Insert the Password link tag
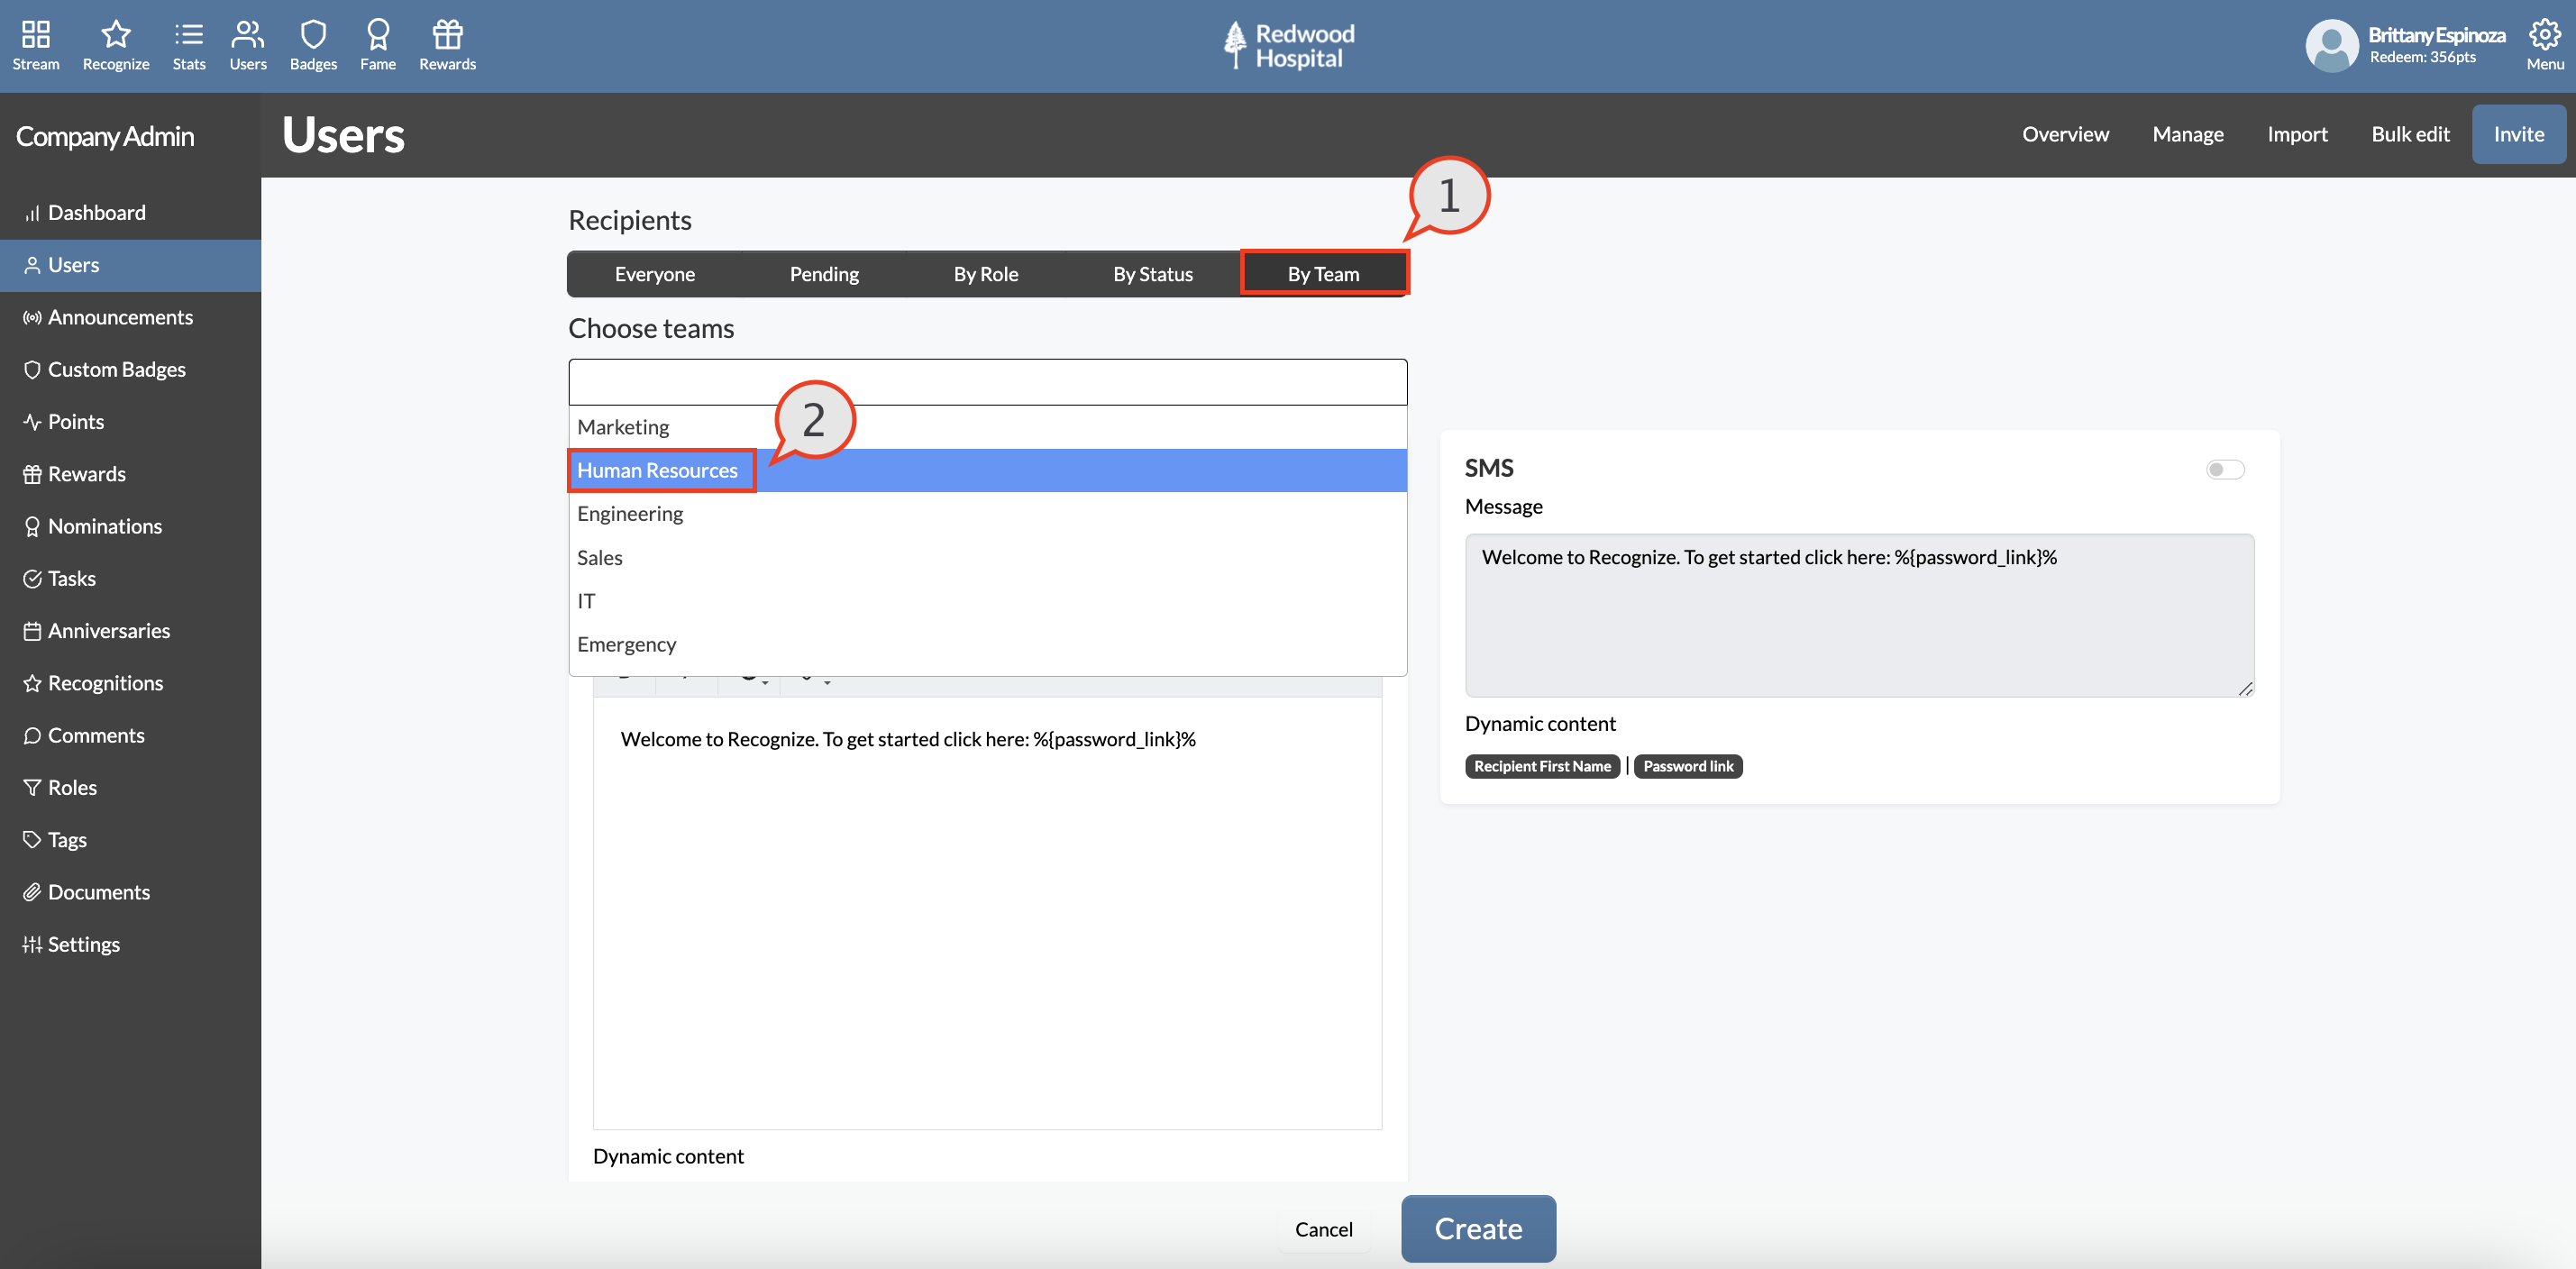This screenshot has width=2576, height=1269. pos(1688,766)
